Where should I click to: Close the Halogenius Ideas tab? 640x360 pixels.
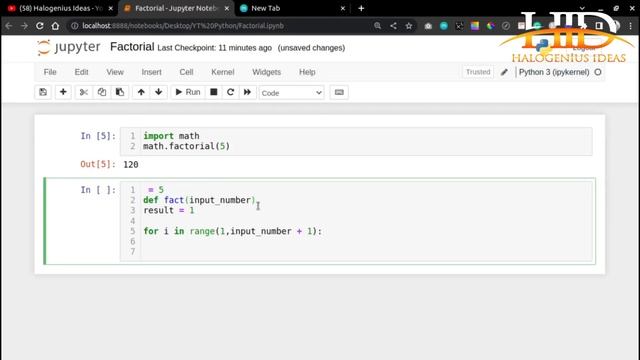click(110, 8)
